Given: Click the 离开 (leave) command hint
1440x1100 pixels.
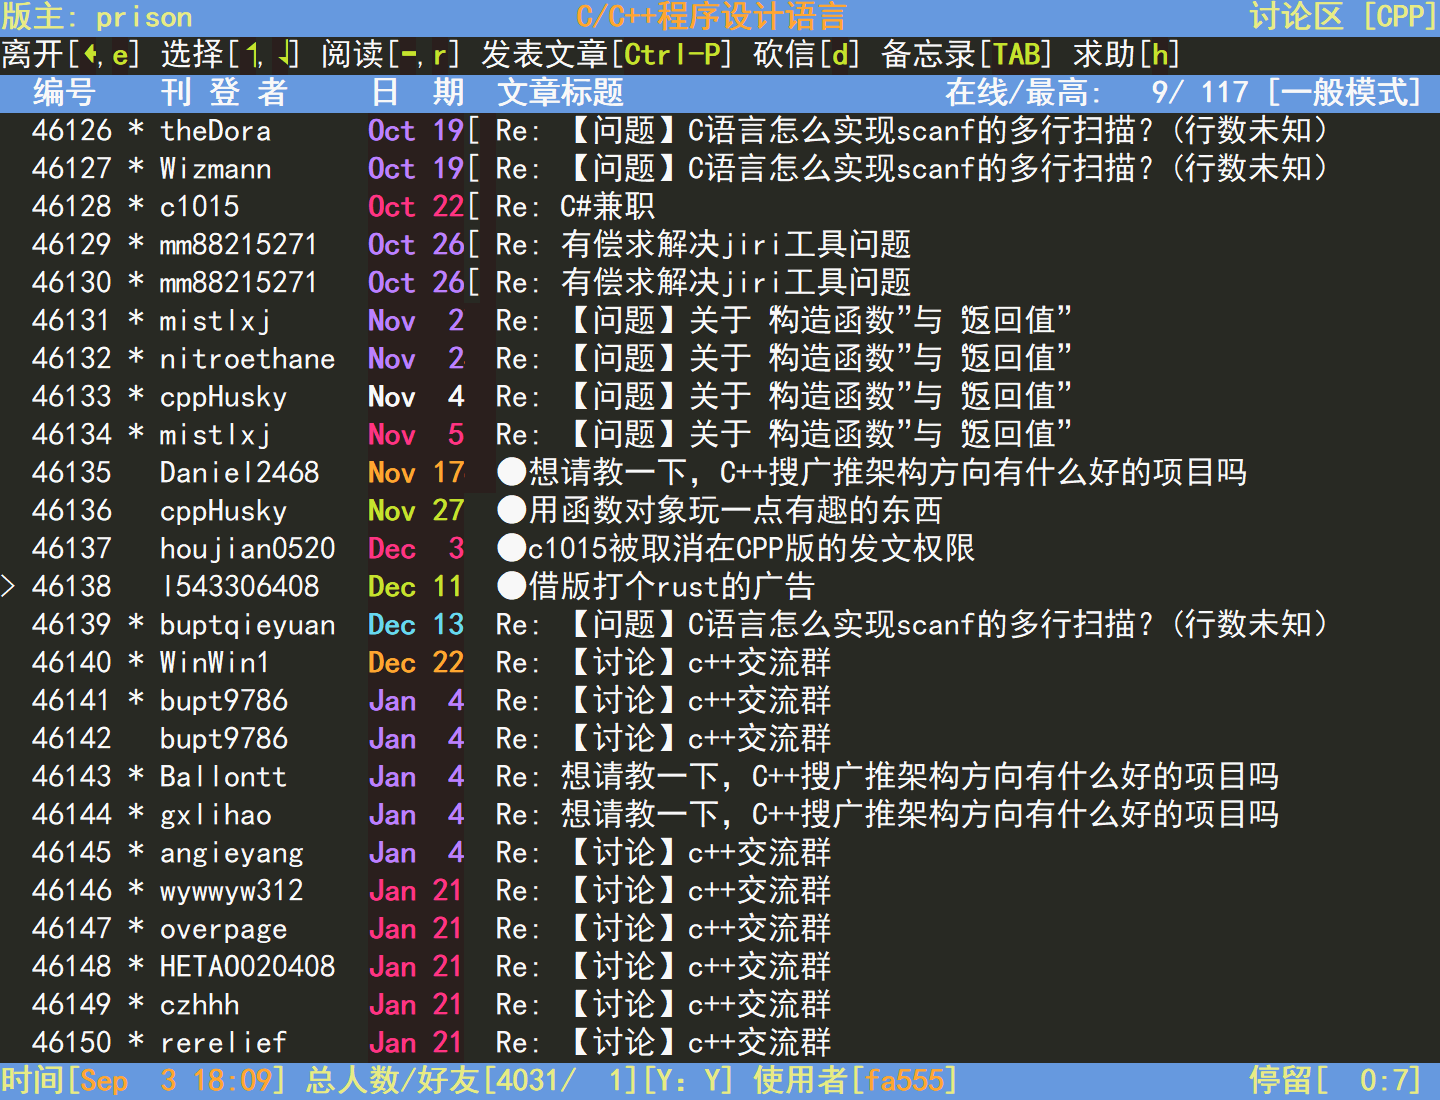Looking at the screenshot, I should [72, 55].
